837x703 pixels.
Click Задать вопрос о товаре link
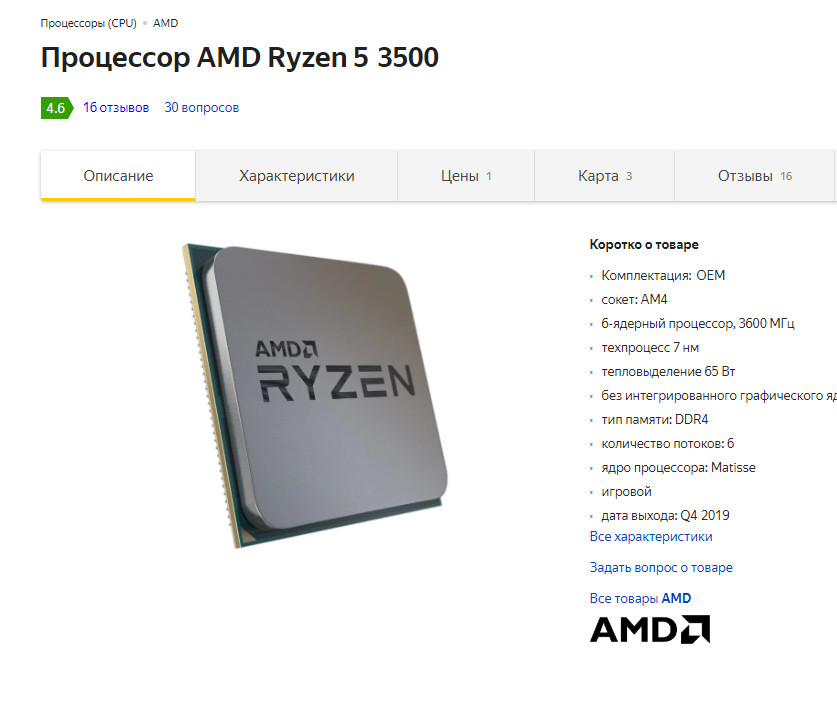(661, 567)
